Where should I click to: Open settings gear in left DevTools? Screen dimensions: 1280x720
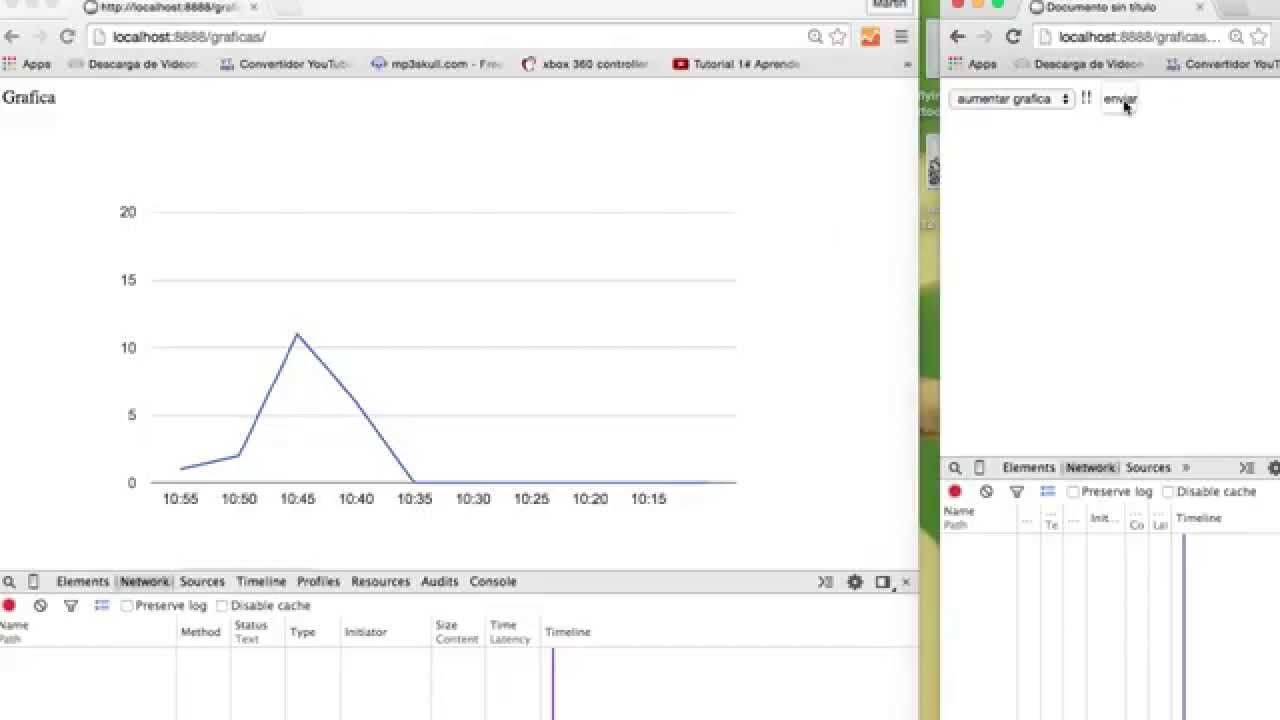(855, 582)
